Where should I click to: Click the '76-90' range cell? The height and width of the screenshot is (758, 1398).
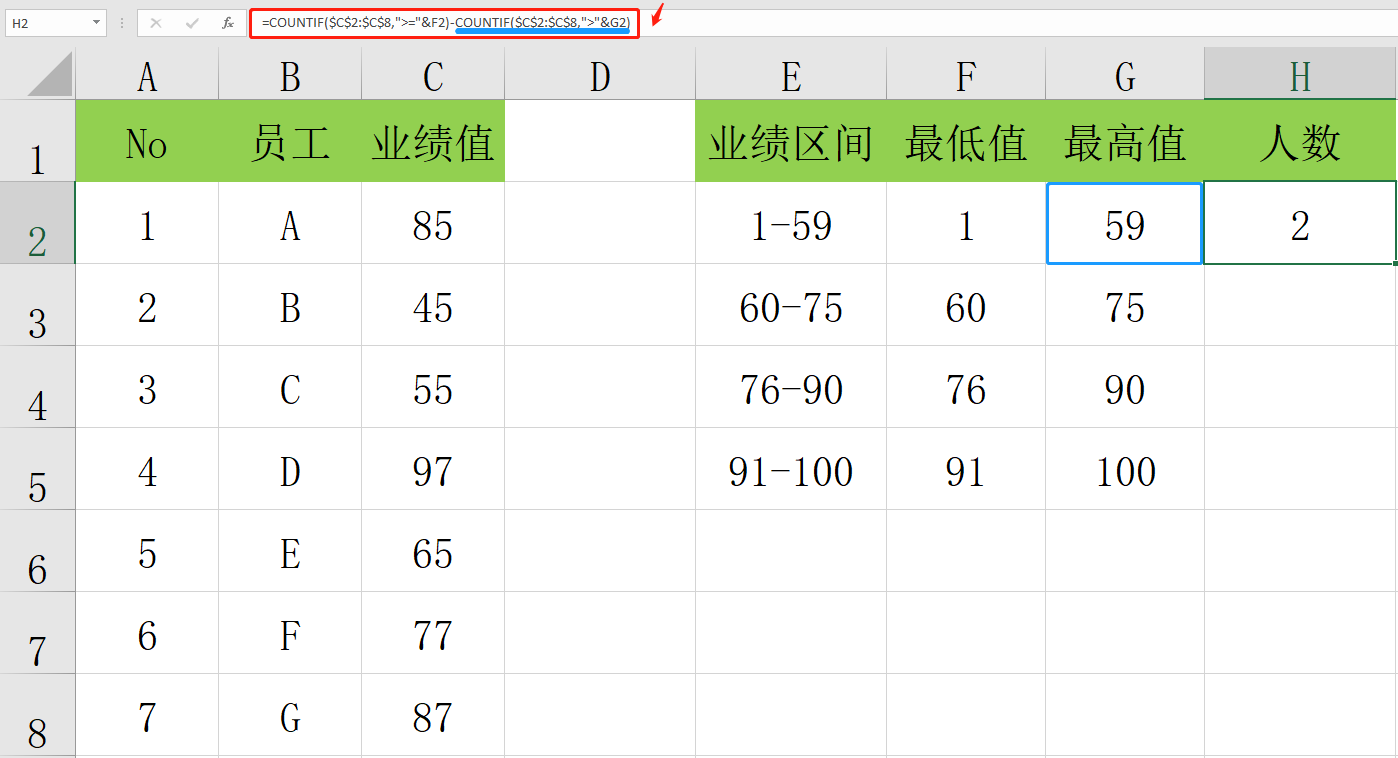791,387
